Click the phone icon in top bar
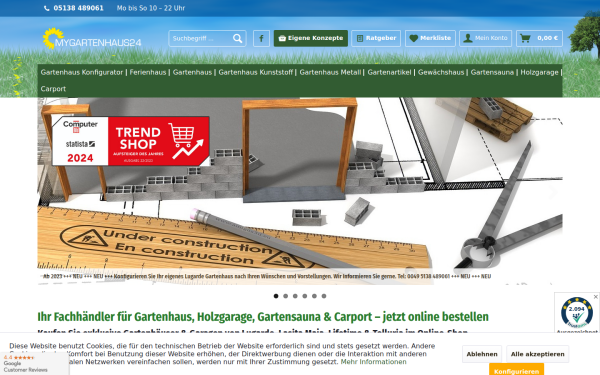Screen dimensions: 600x375 click(x=46, y=8)
